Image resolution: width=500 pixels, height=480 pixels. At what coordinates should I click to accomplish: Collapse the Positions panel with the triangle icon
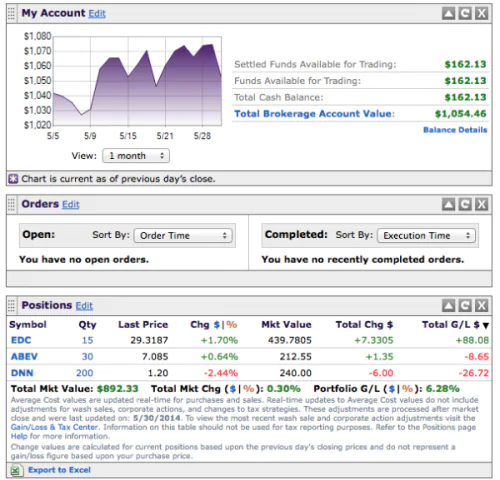coord(448,305)
